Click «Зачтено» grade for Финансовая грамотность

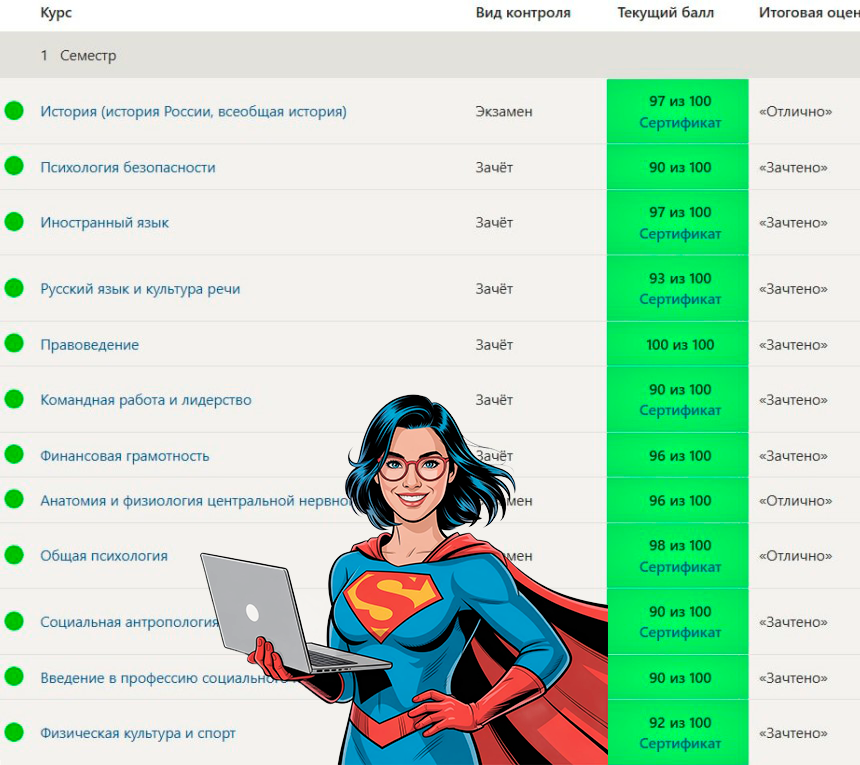point(793,456)
